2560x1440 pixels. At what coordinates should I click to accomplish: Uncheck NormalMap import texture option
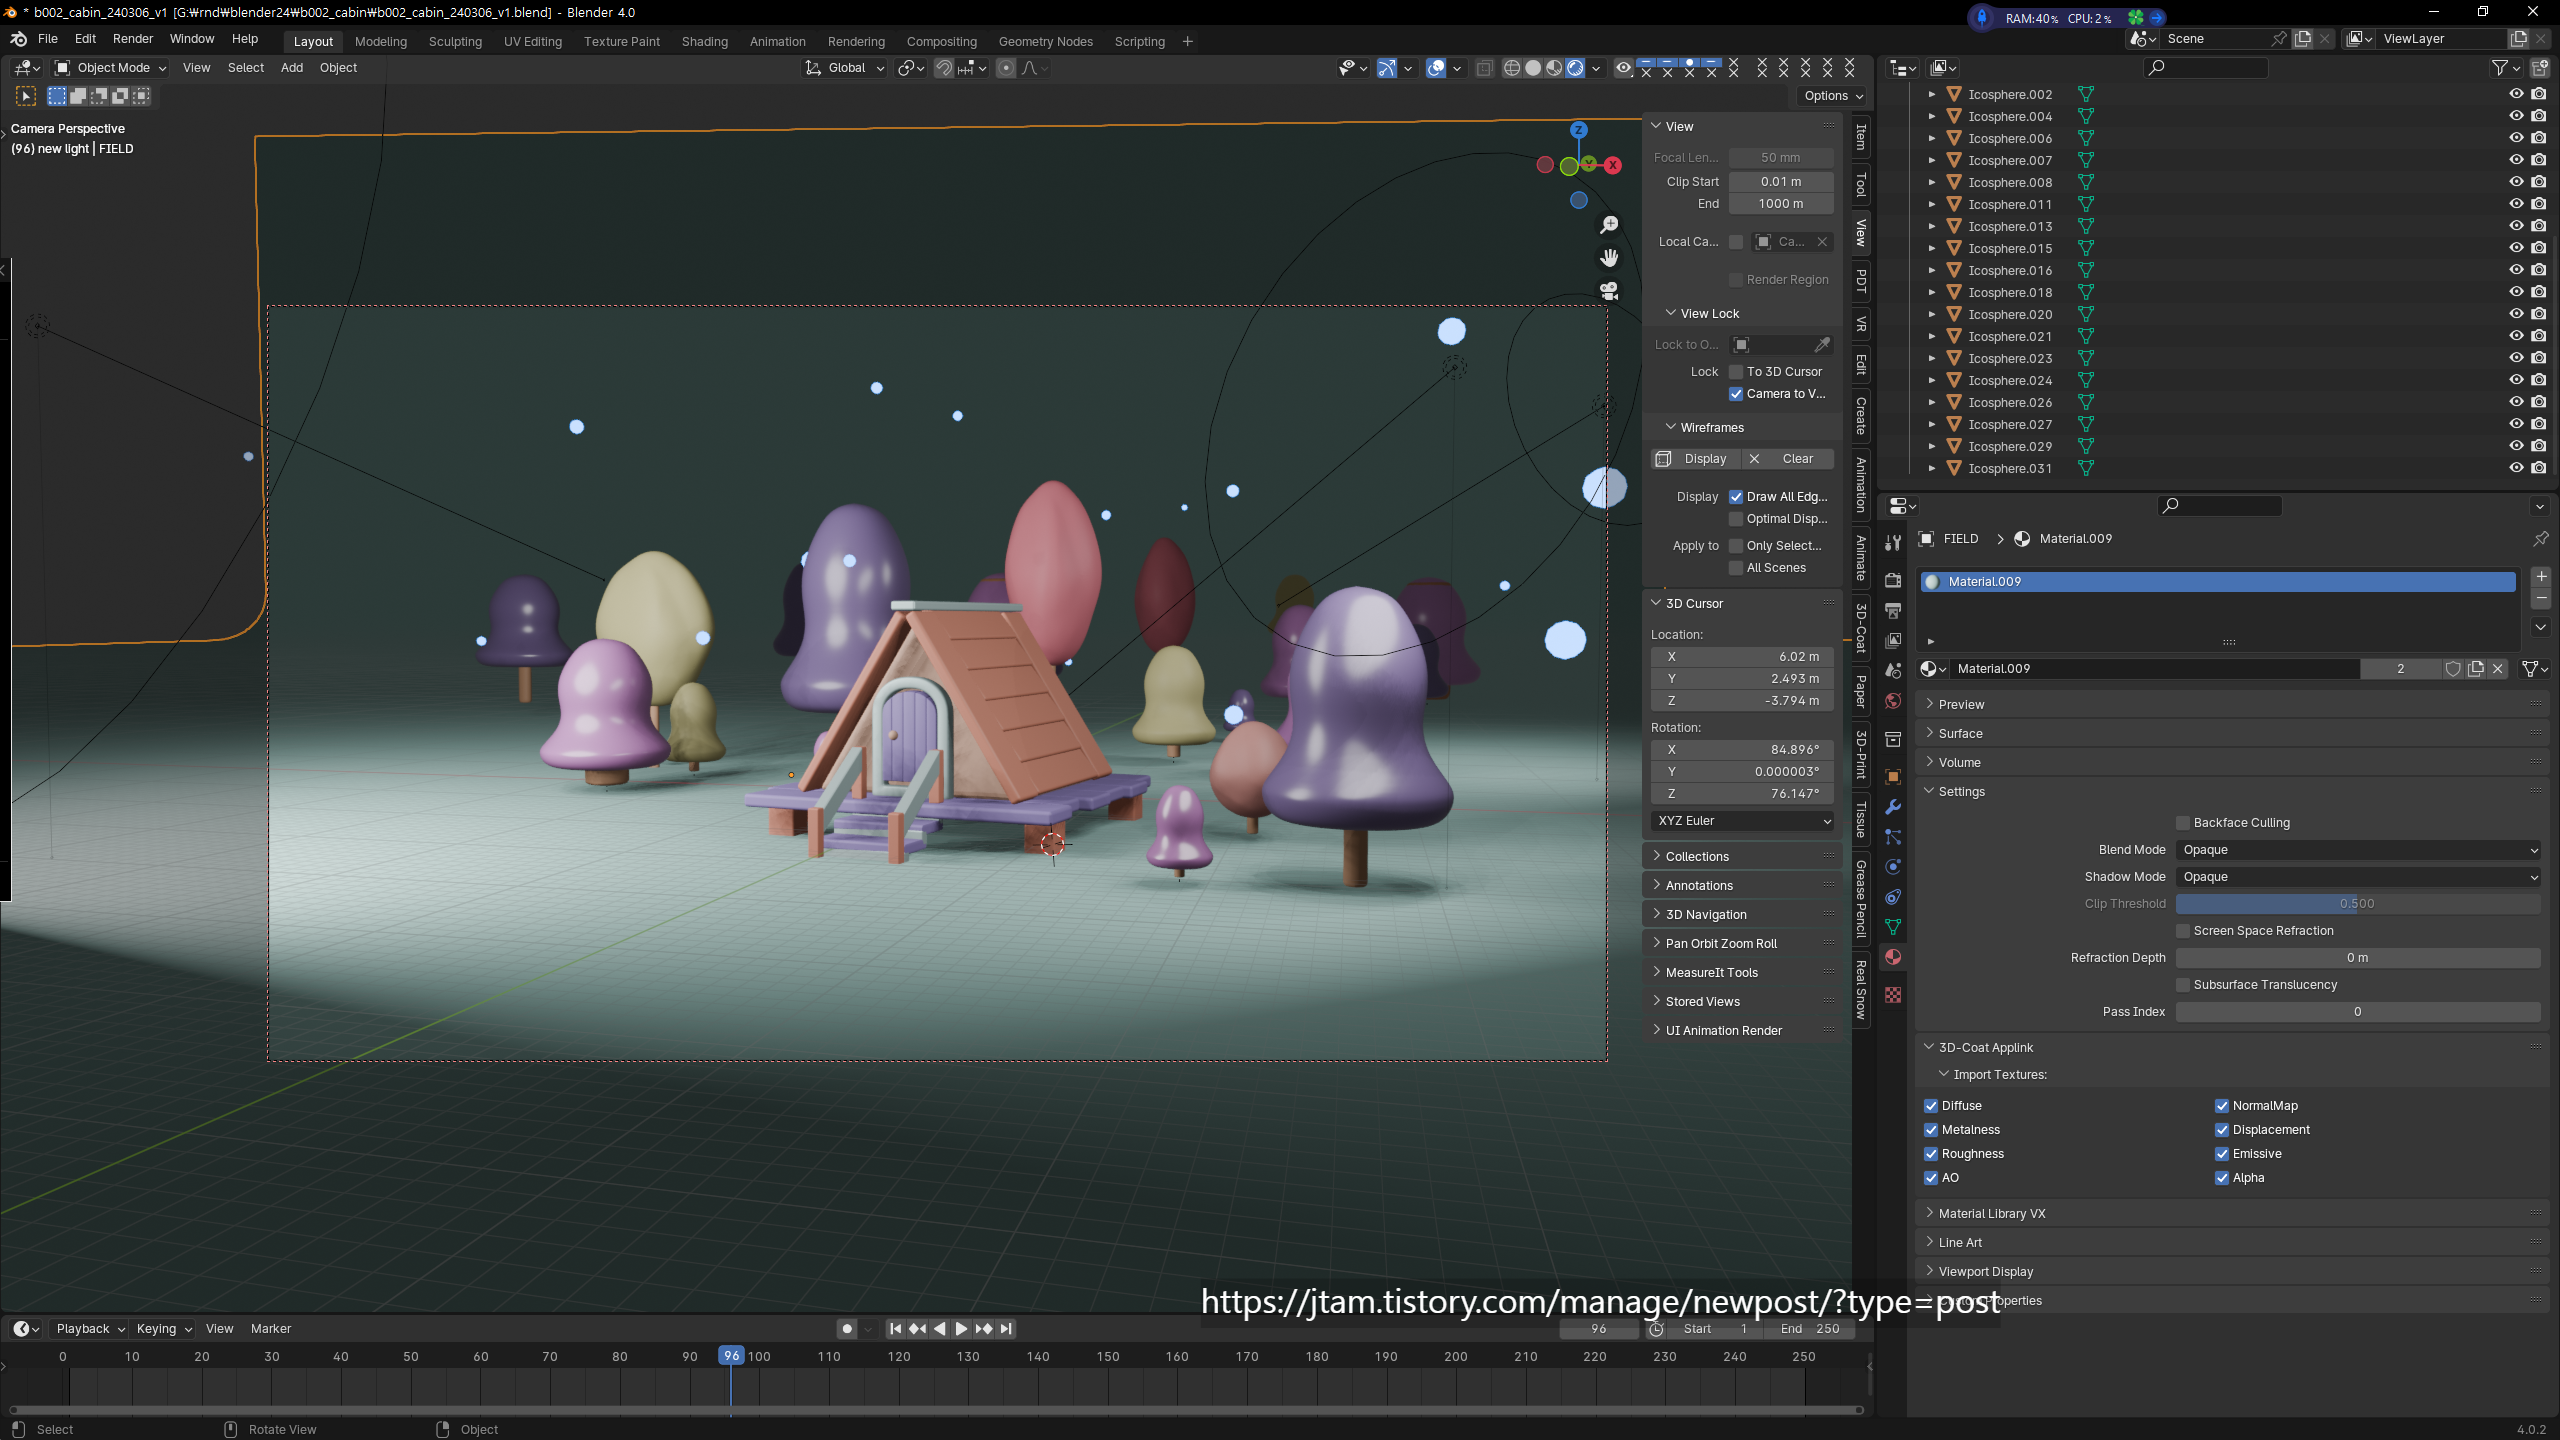point(2222,1106)
